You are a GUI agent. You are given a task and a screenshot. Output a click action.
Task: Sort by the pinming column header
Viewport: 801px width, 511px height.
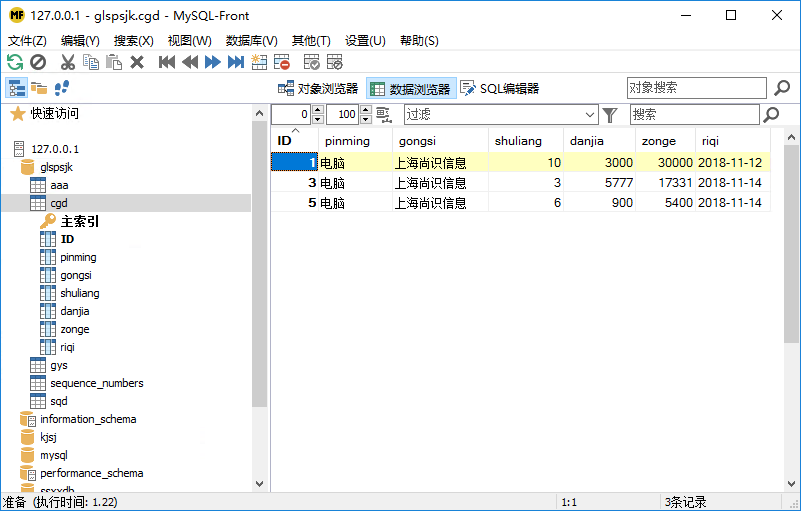click(x=355, y=141)
